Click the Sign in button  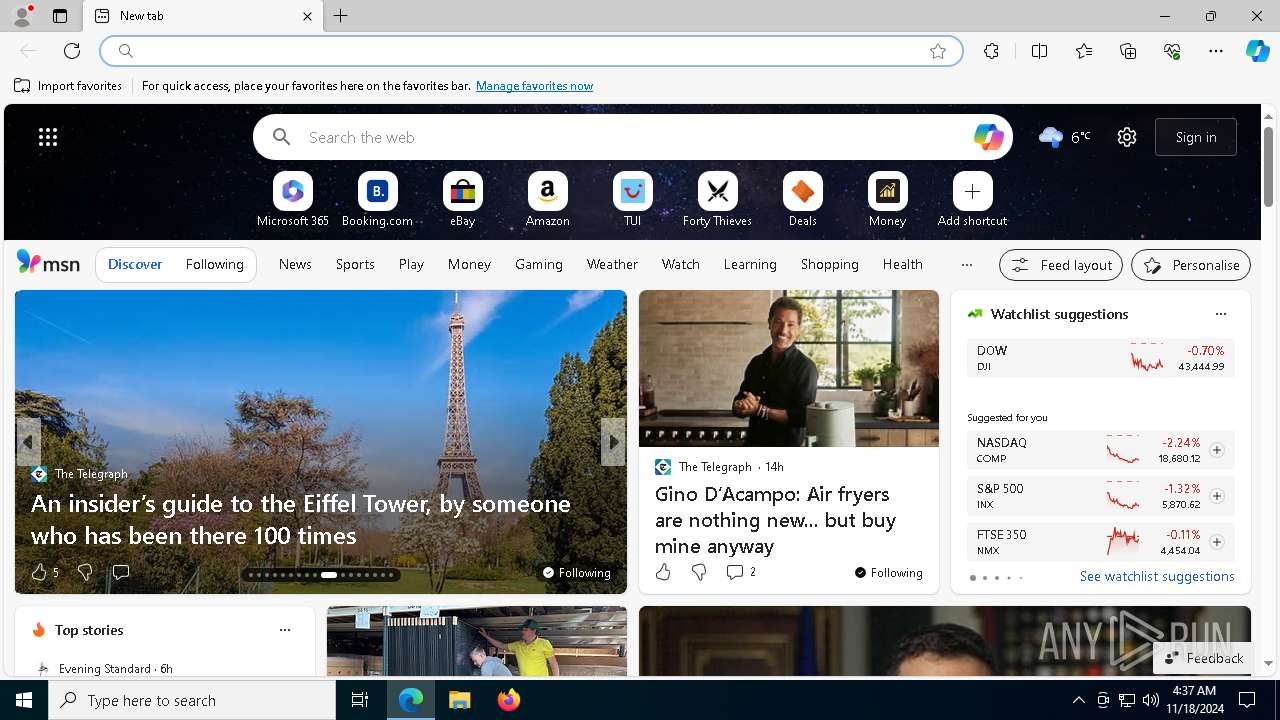click(1195, 137)
